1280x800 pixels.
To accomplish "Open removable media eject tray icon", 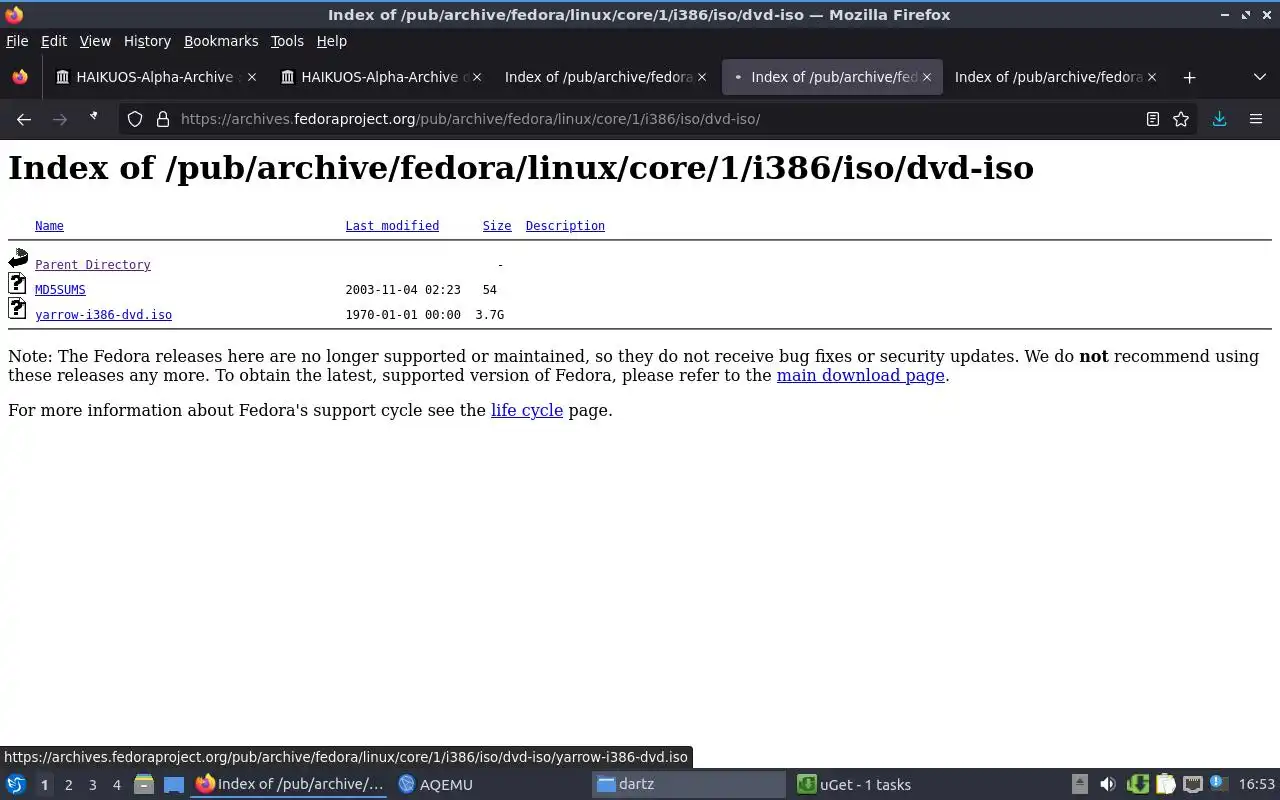I will pyautogui.click(x=1080, y=784).
